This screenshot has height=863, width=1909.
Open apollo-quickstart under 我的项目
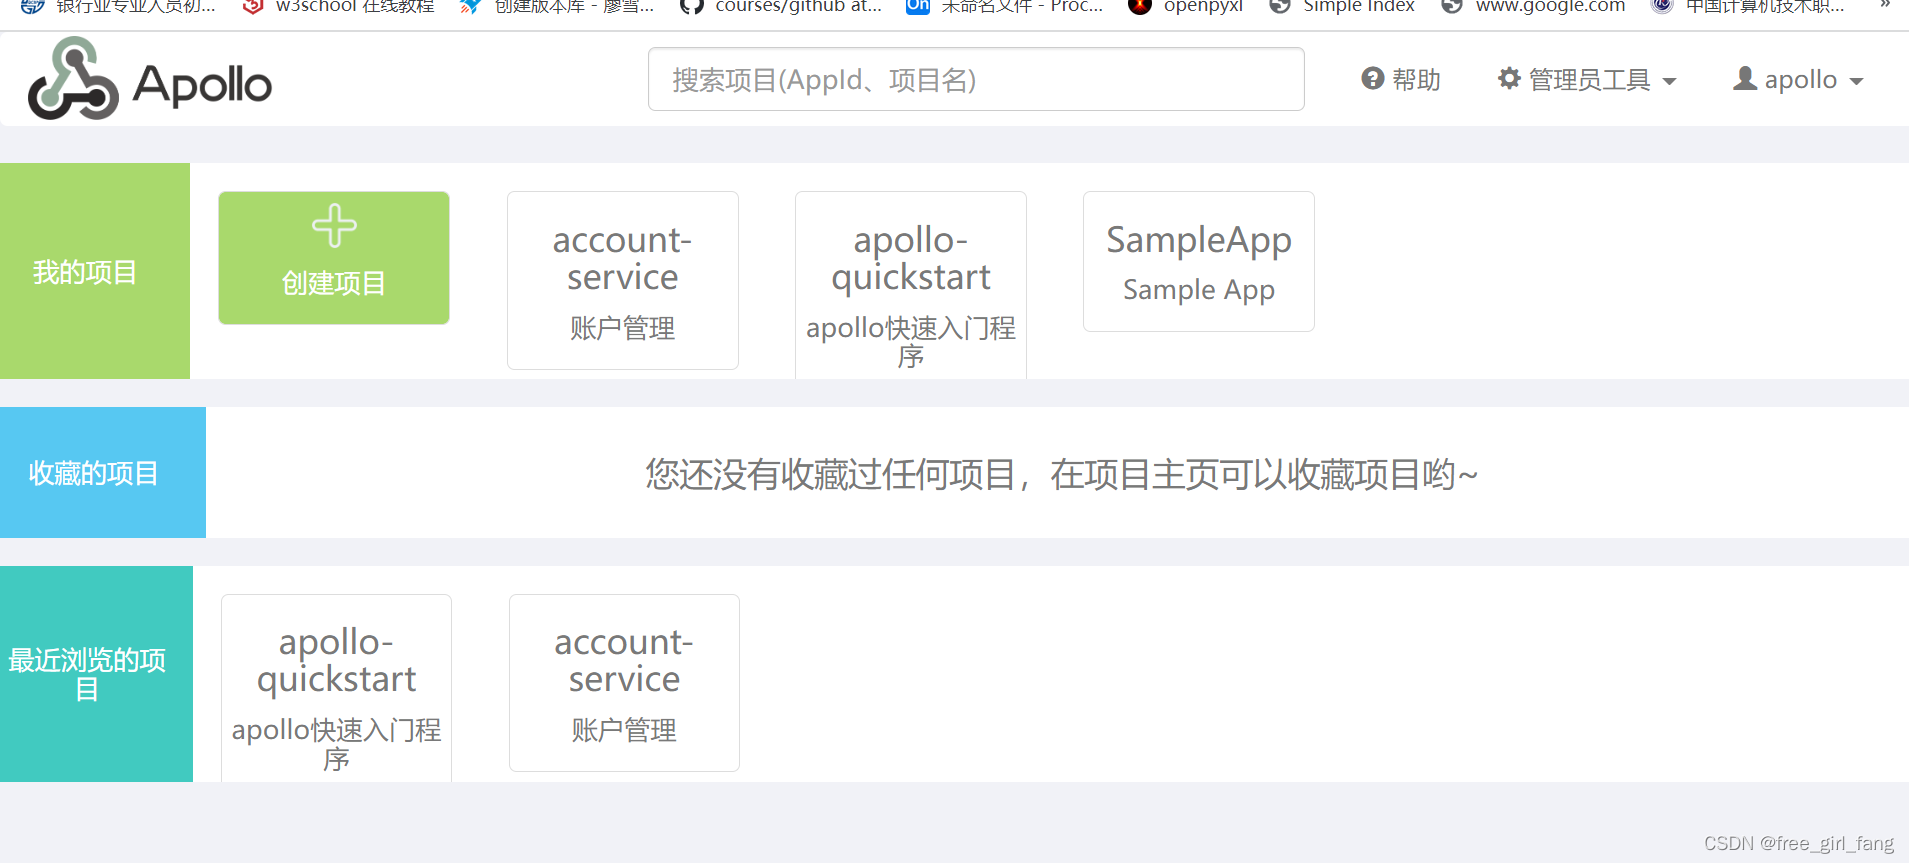coord(911,285)
